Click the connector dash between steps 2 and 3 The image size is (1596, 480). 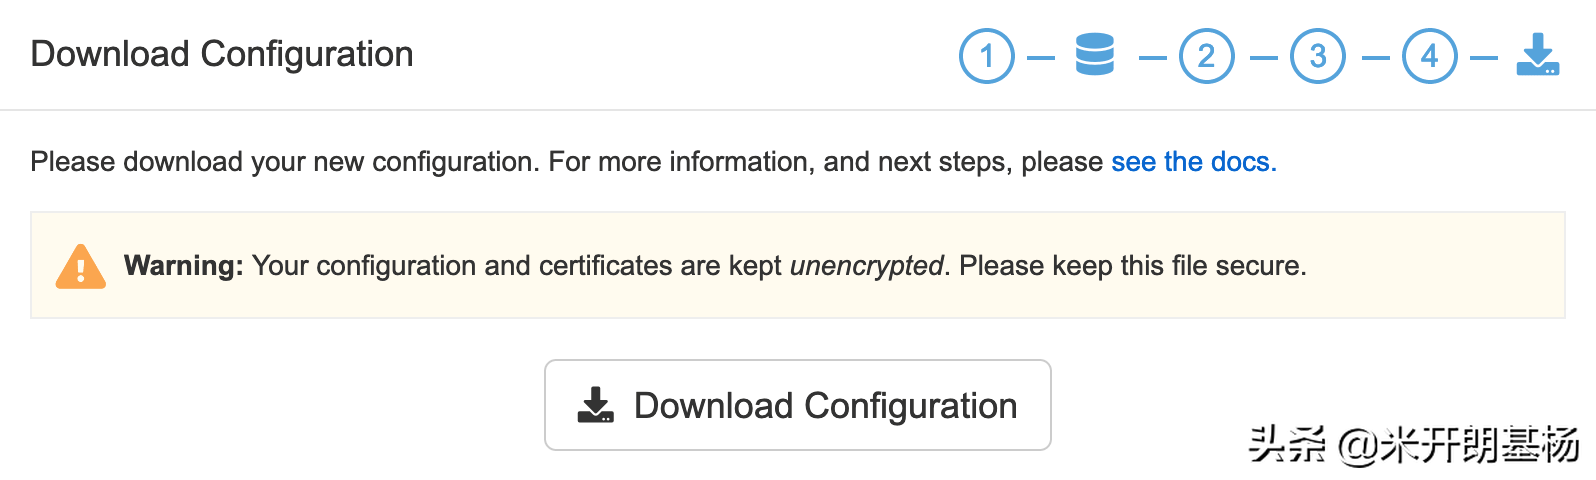[1263, 57]
